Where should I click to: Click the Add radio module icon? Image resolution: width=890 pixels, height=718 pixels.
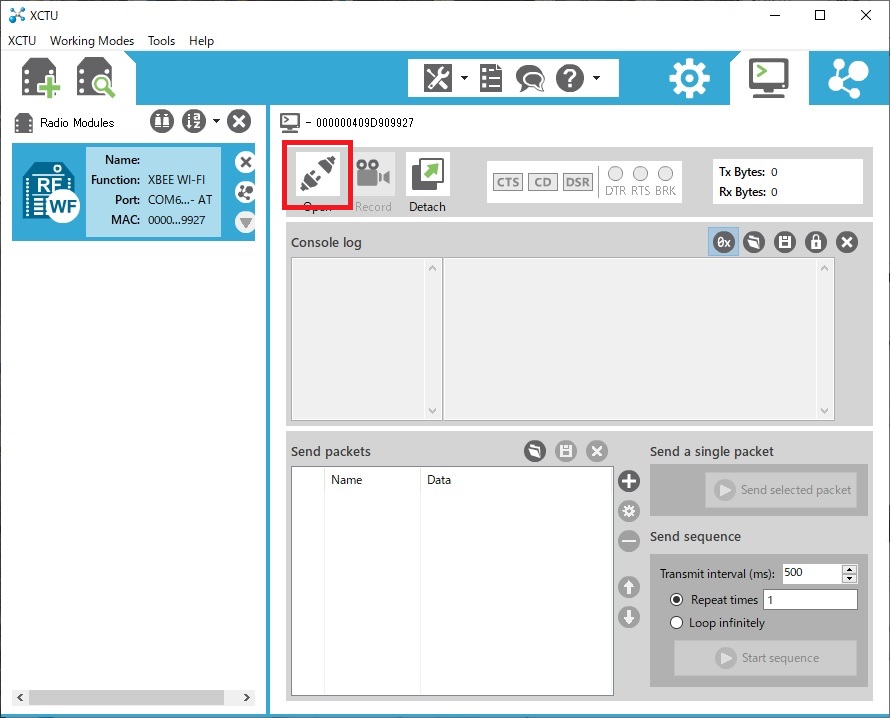click(41, 78)
